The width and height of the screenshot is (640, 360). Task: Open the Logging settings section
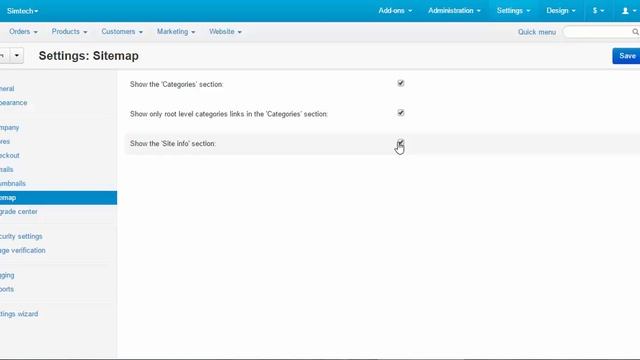tap(7, 275)
